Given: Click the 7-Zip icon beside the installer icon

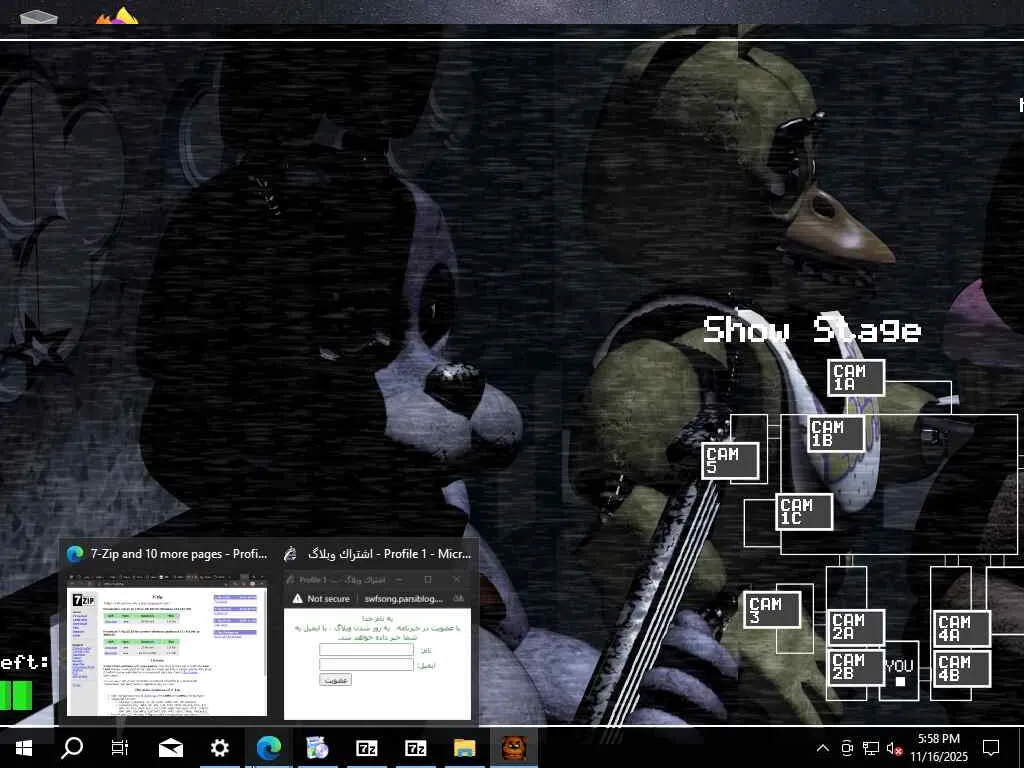Looking at the screenshot, I should click(x=366, y=748).
